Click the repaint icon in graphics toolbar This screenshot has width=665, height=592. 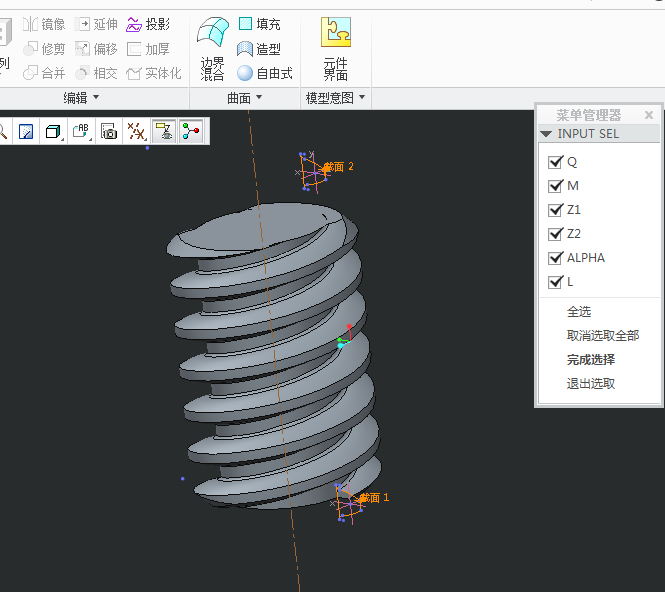26,131
